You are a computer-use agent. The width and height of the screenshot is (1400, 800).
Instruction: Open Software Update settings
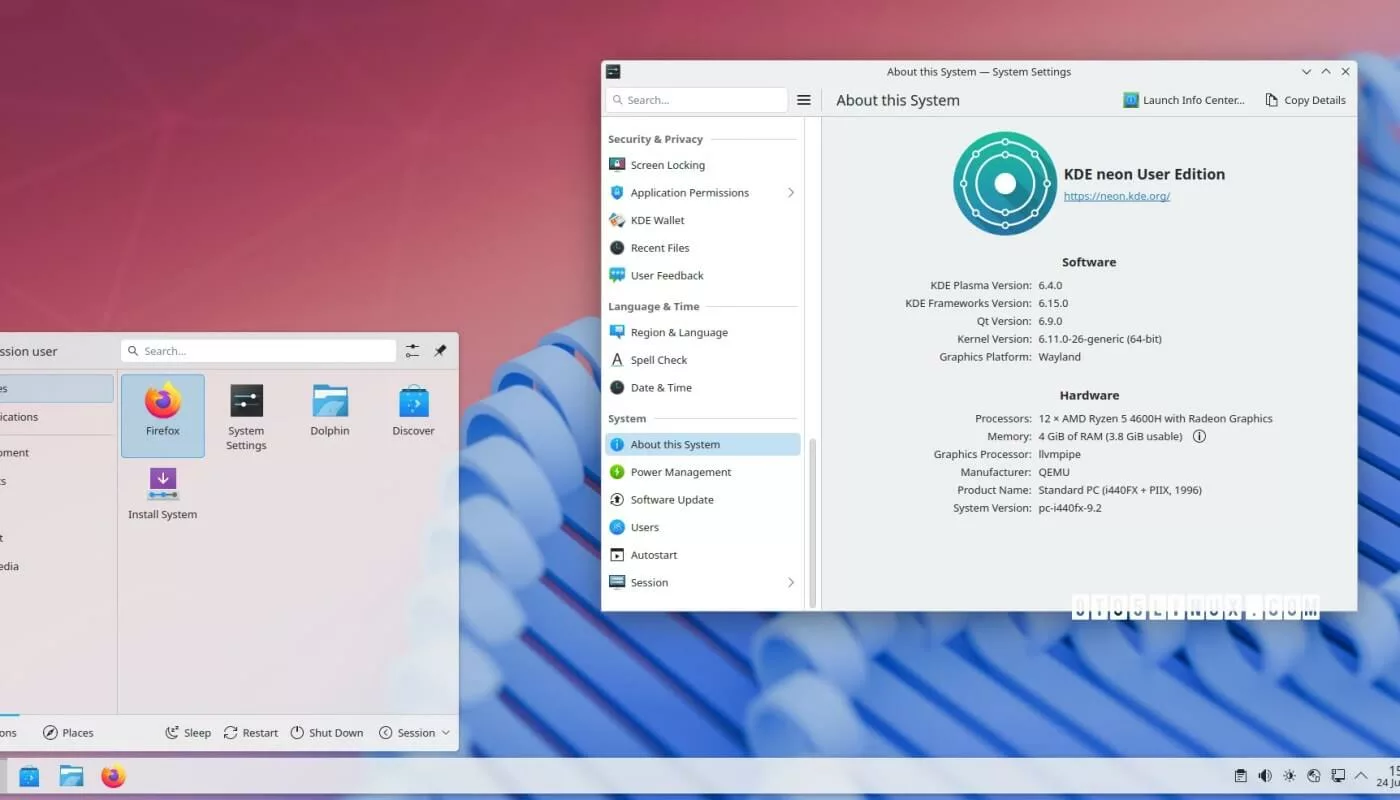click(703, 499)
